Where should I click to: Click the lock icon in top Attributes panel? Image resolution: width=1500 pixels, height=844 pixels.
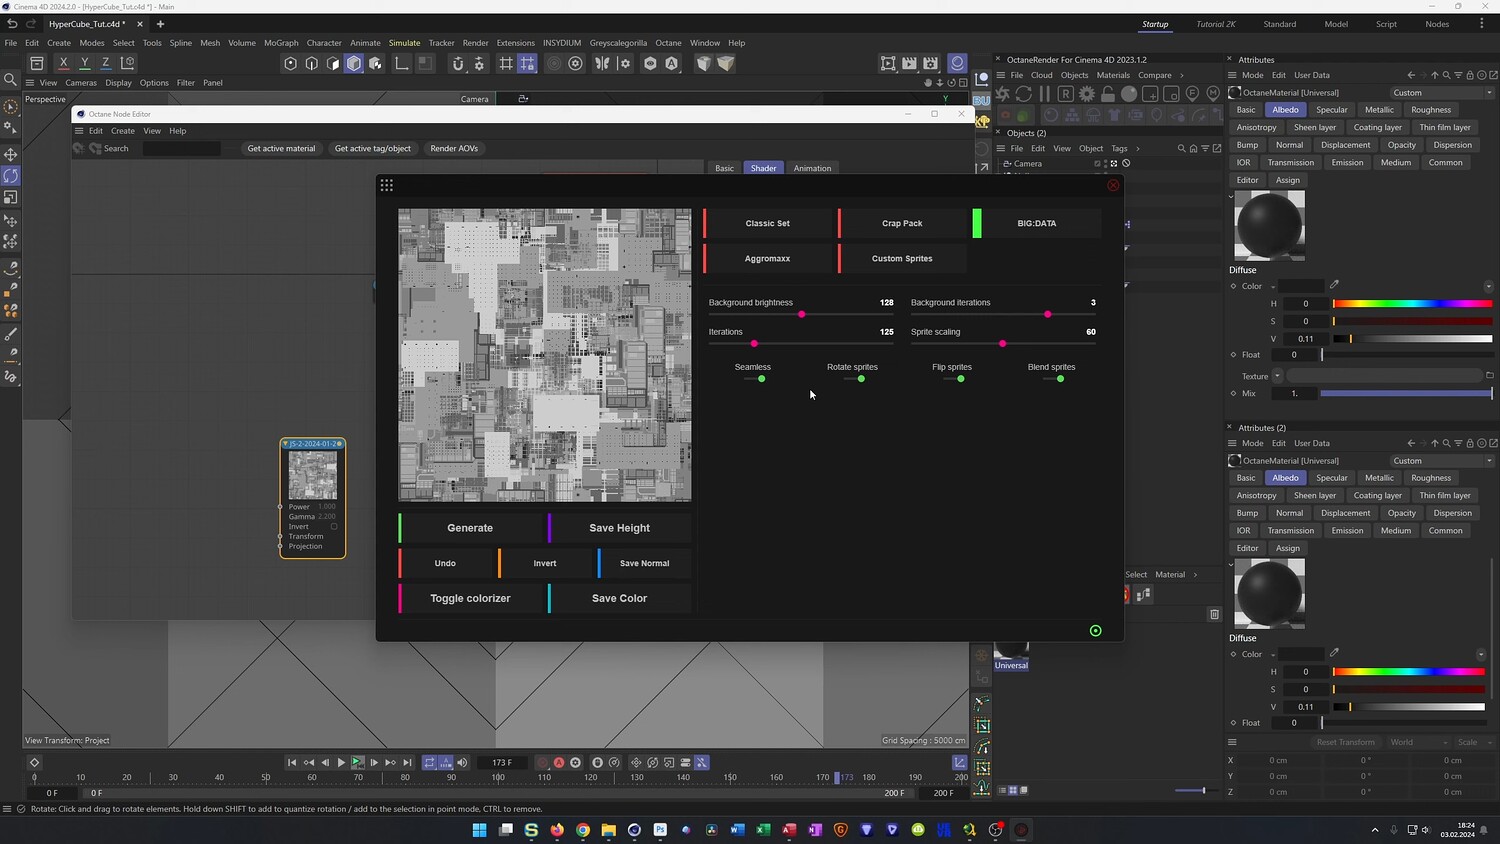(x=1469, y=75)
